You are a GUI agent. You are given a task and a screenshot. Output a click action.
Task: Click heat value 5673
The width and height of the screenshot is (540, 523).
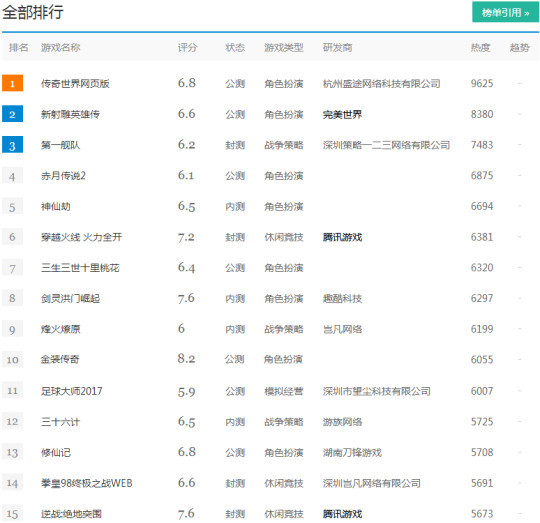click(x=482, y=514)
